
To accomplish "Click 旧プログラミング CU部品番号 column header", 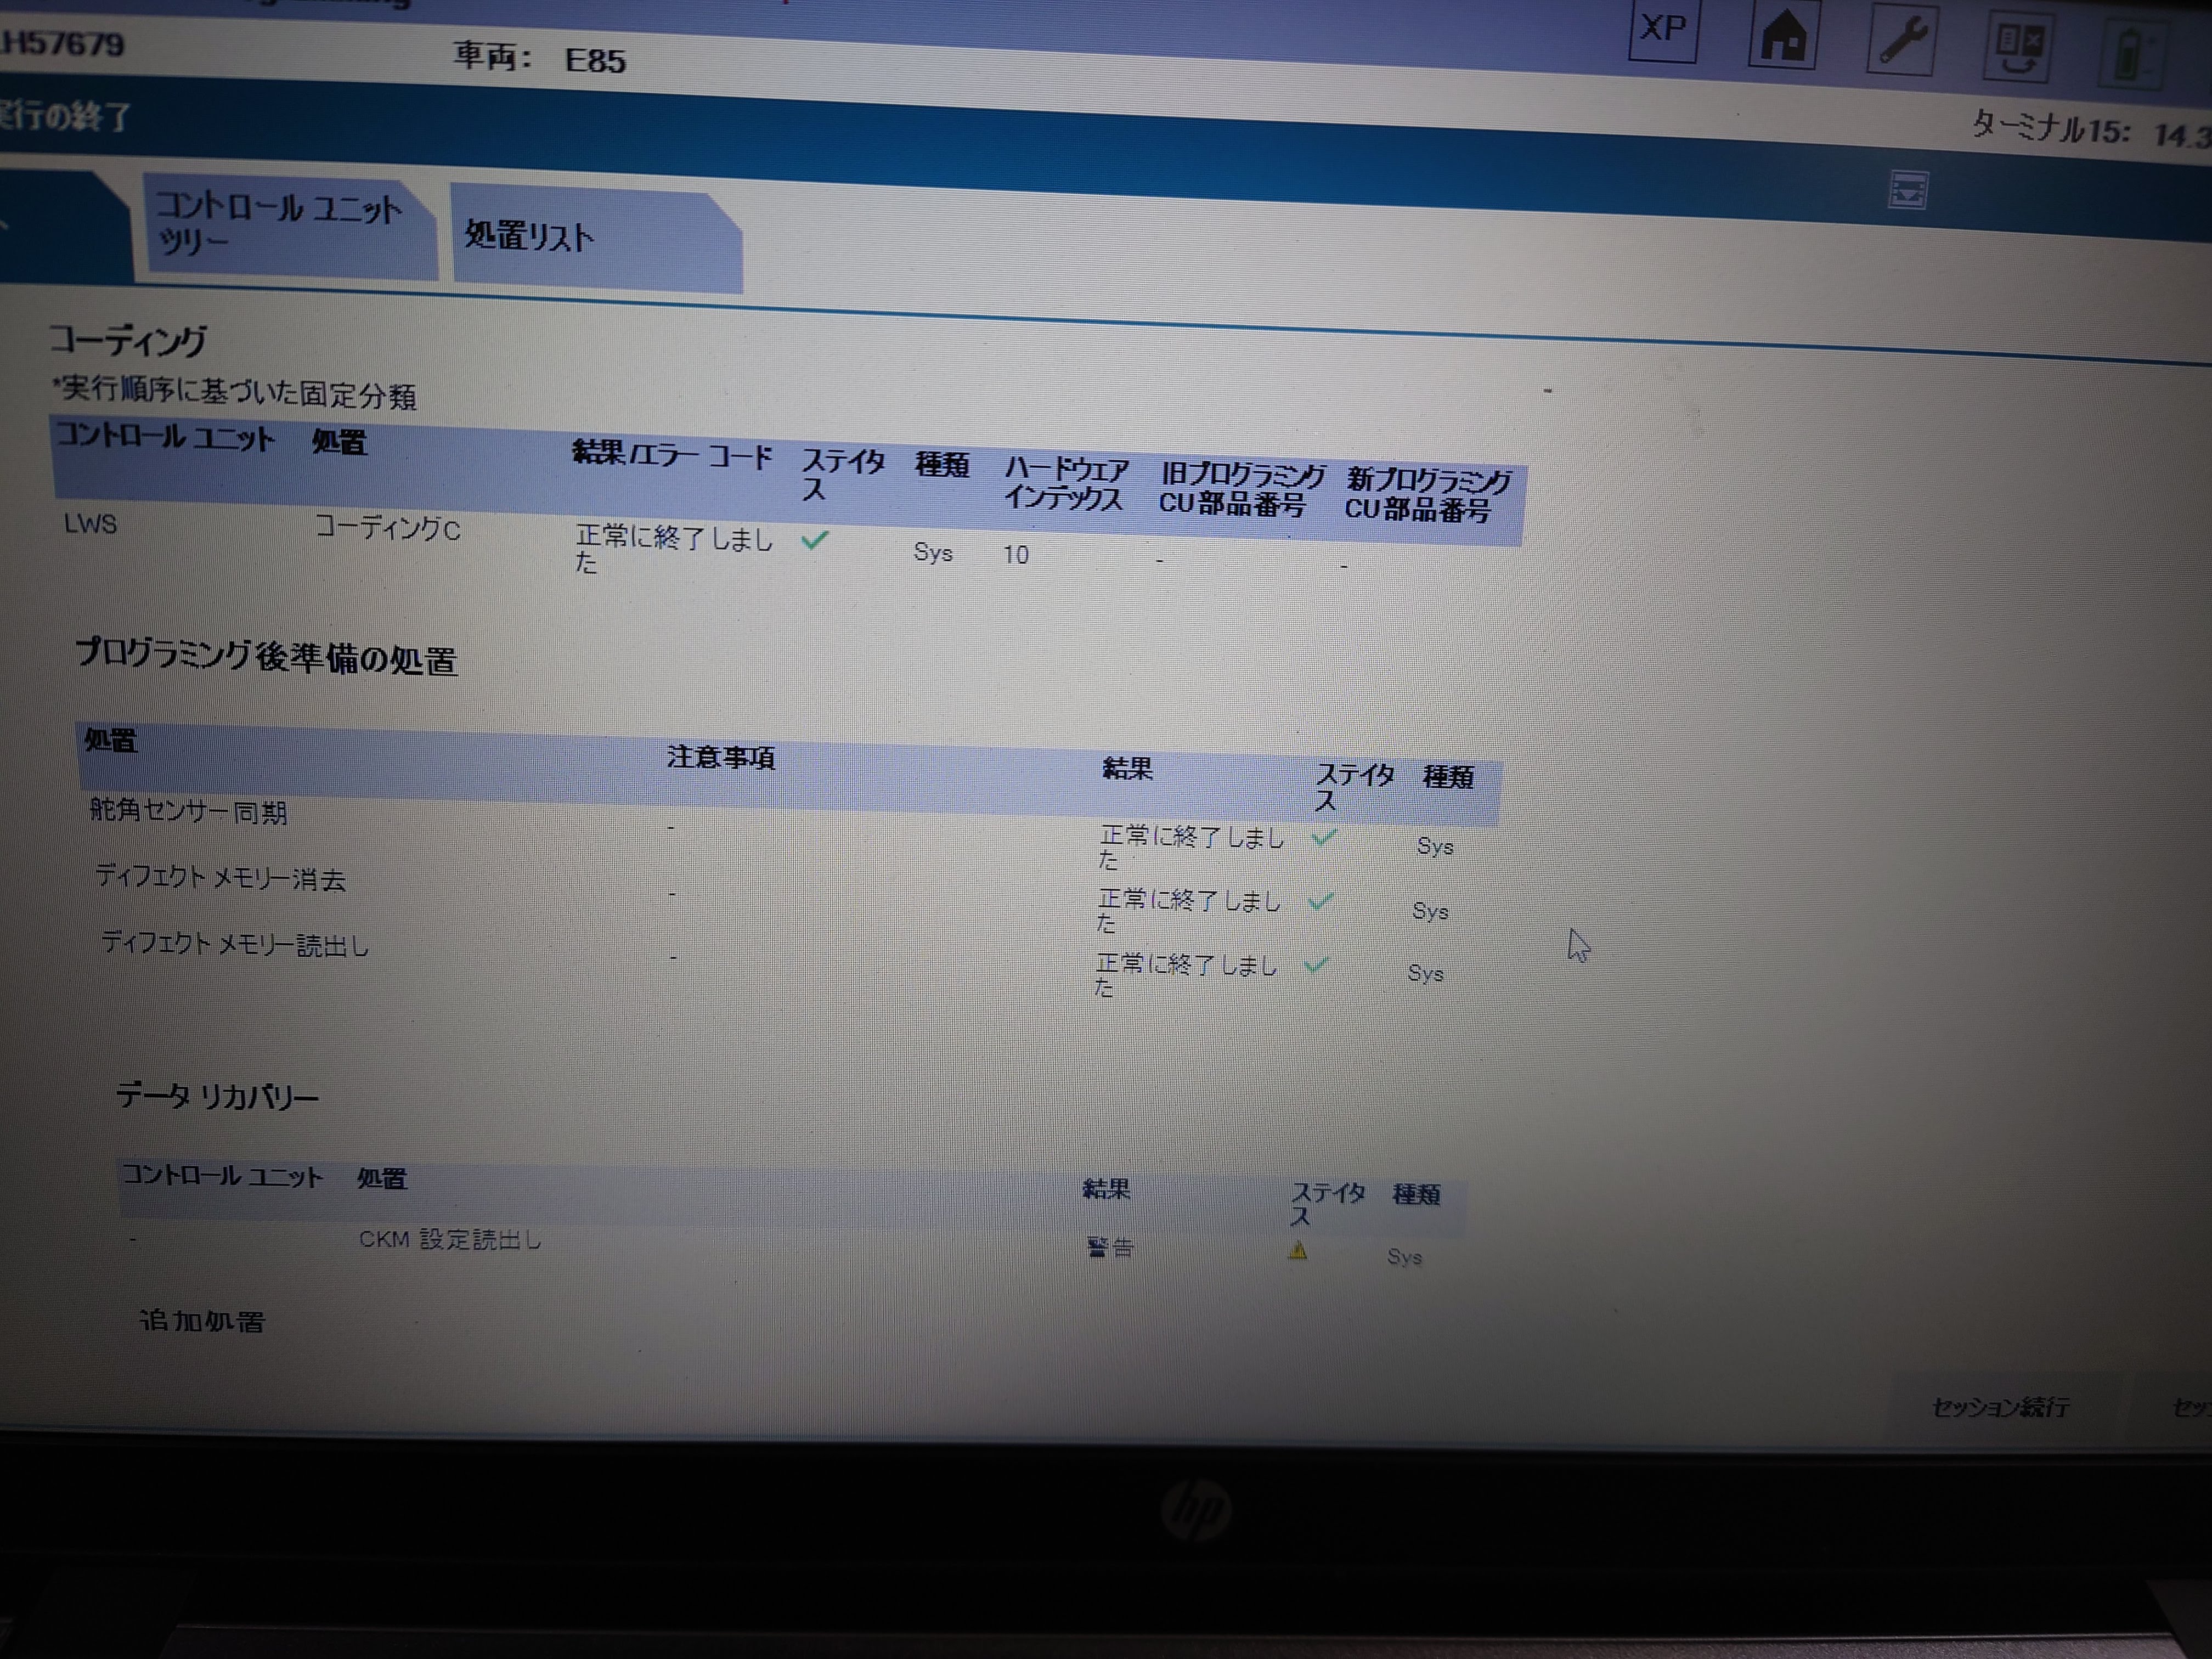I will tap(1242, 490).
